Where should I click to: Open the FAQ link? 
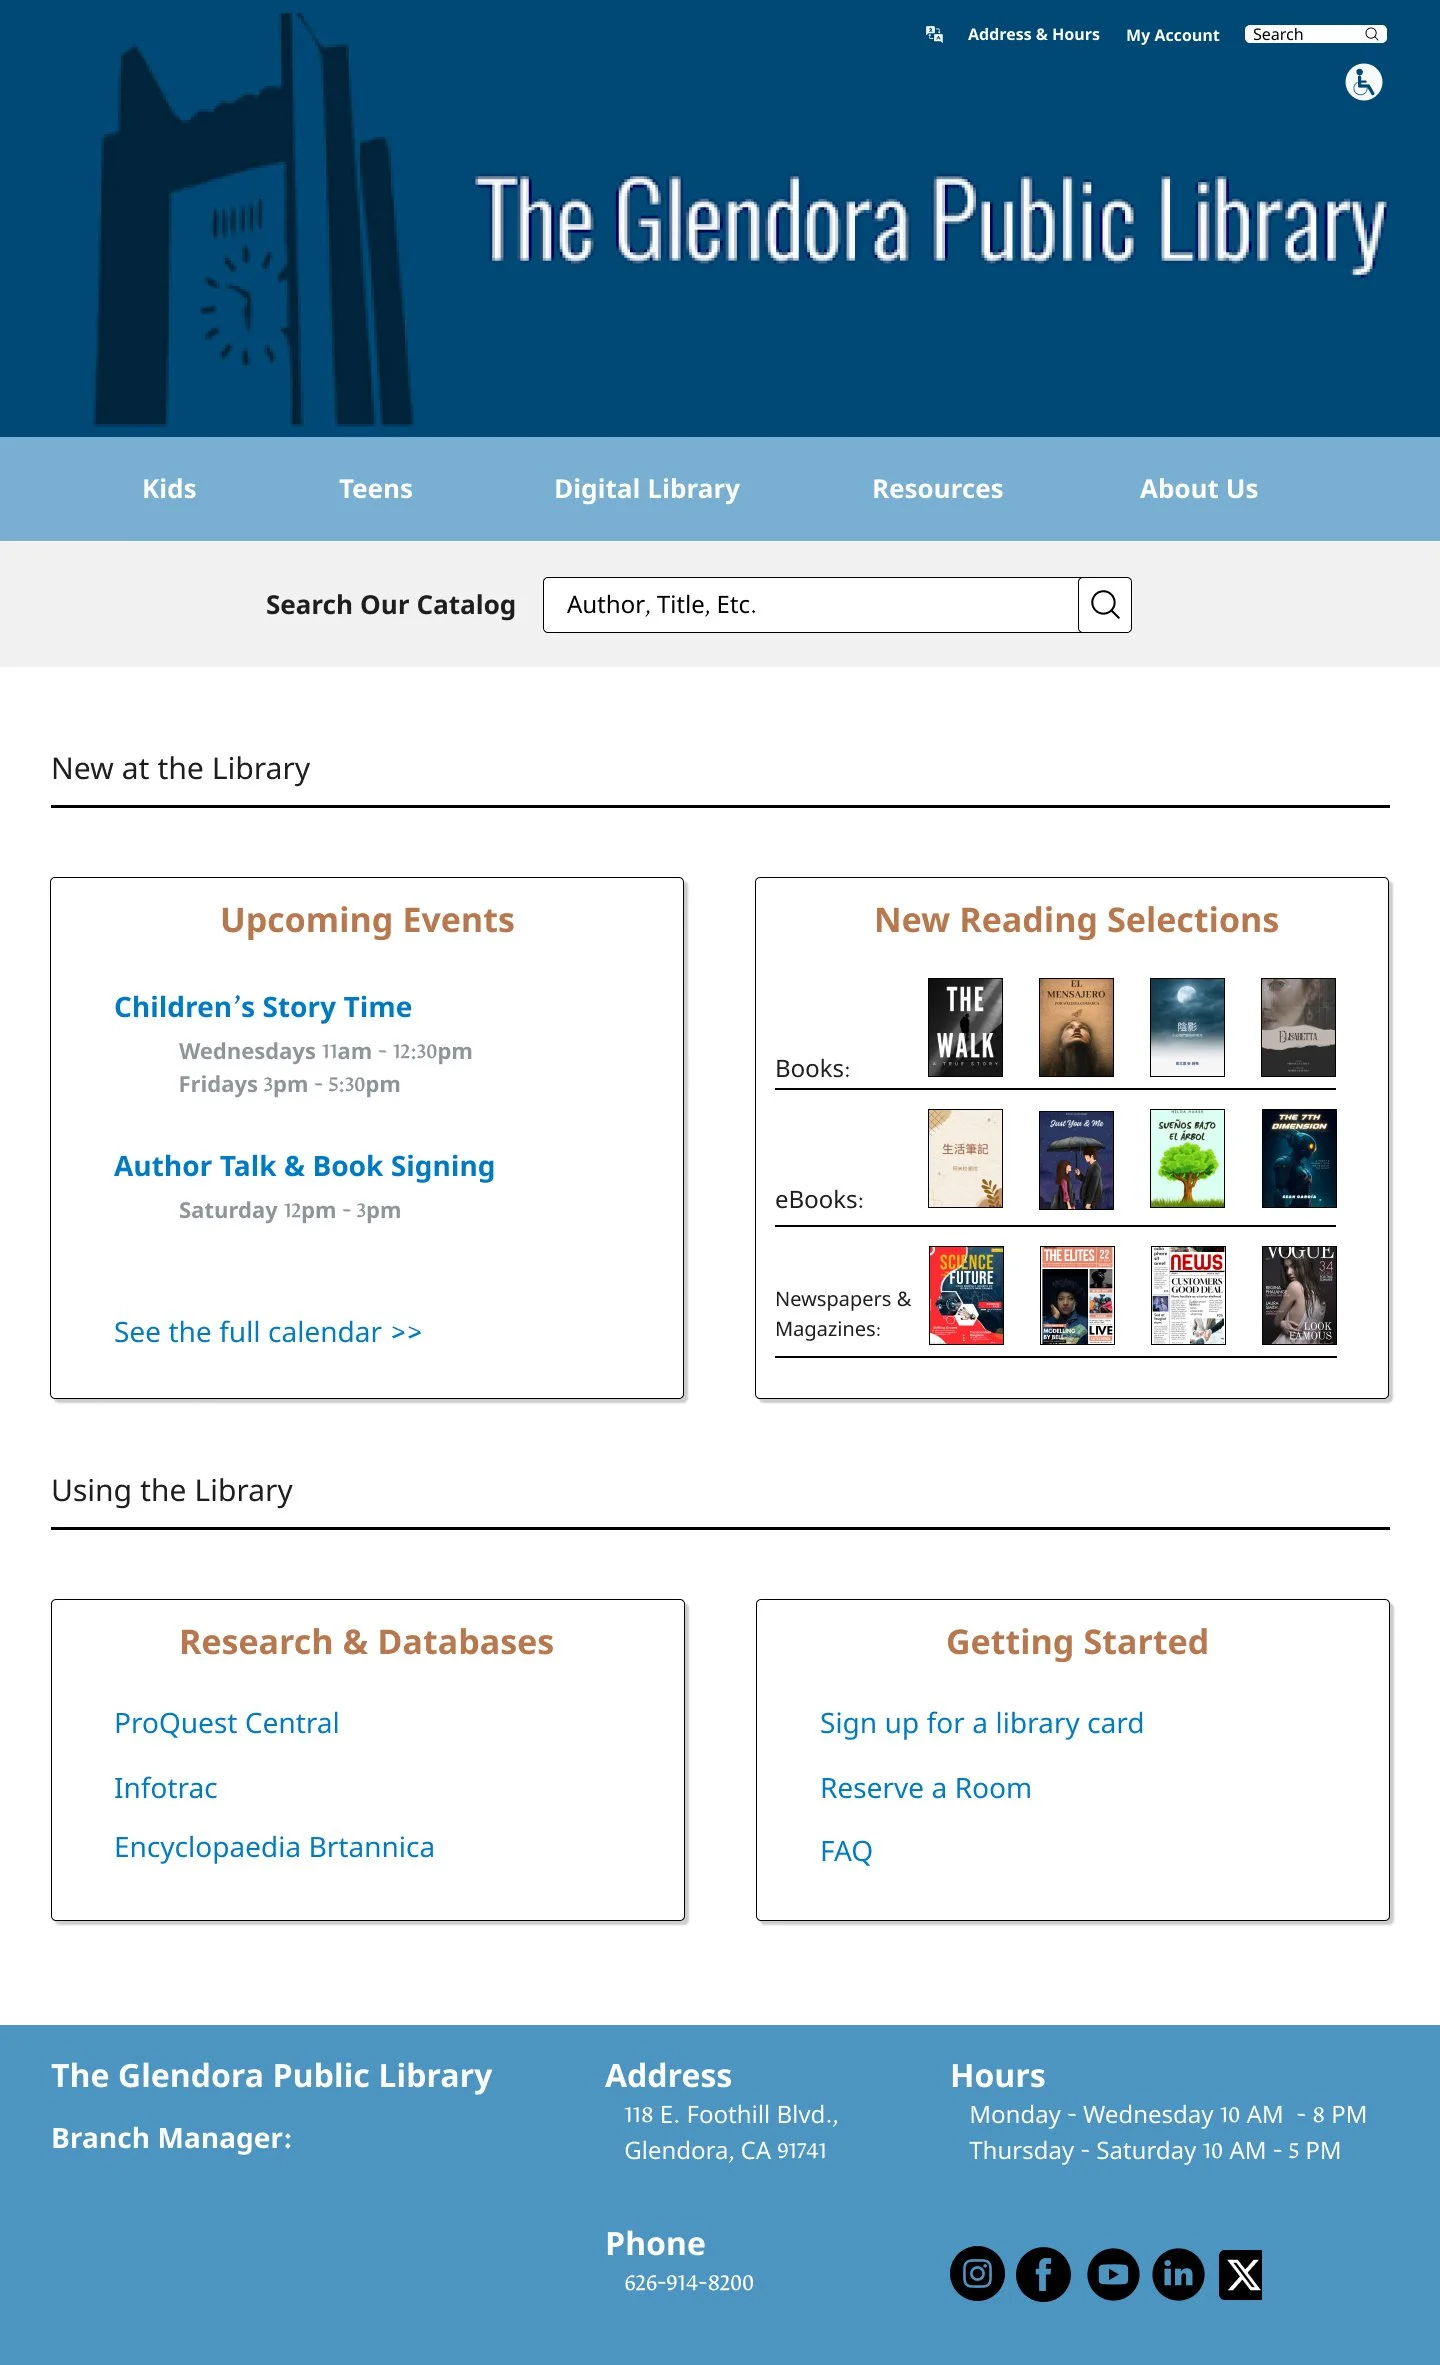[846, 1851]
